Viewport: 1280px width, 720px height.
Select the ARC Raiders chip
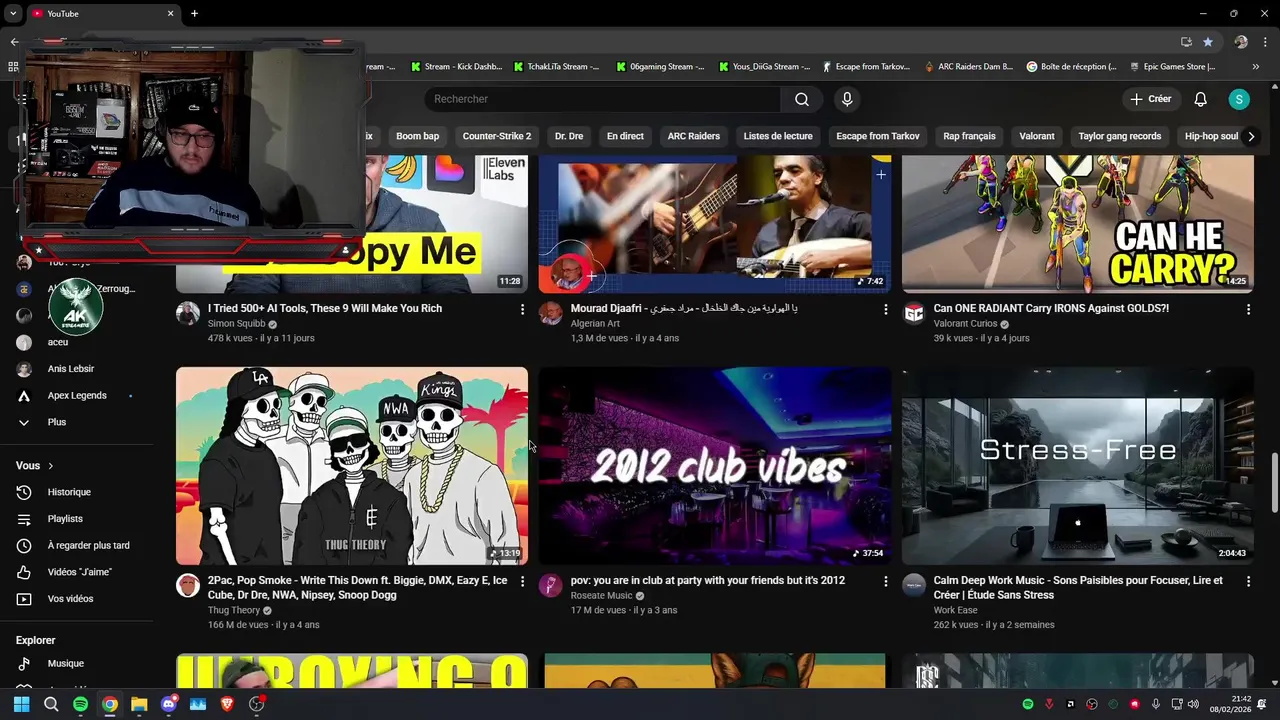(694, 136)
